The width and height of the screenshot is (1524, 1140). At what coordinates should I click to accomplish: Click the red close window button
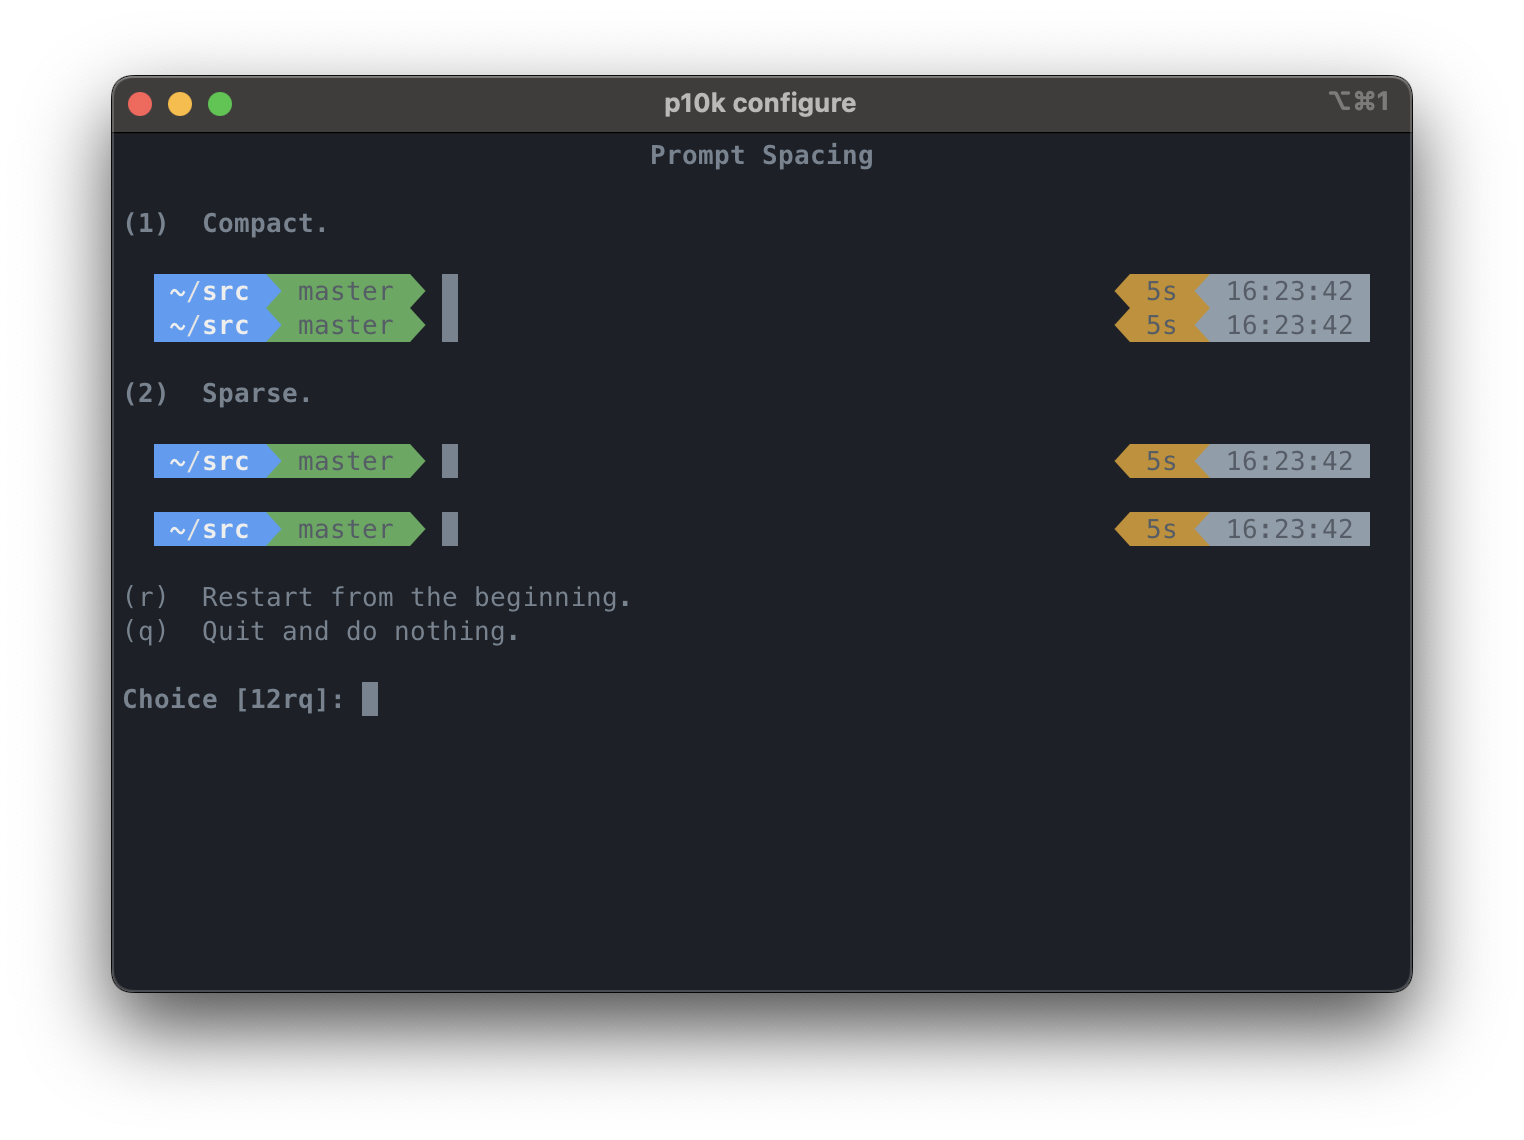(x=140, y=104)
